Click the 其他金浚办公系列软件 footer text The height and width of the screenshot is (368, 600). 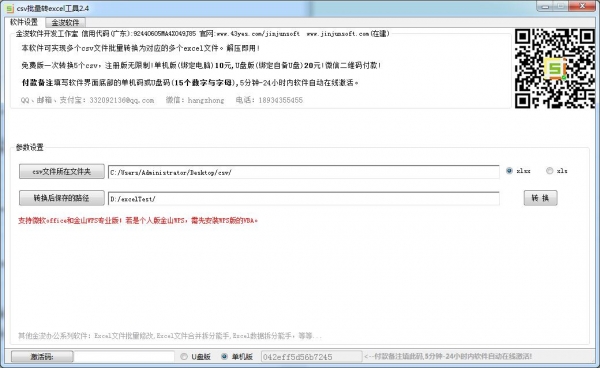coord(170,336)
